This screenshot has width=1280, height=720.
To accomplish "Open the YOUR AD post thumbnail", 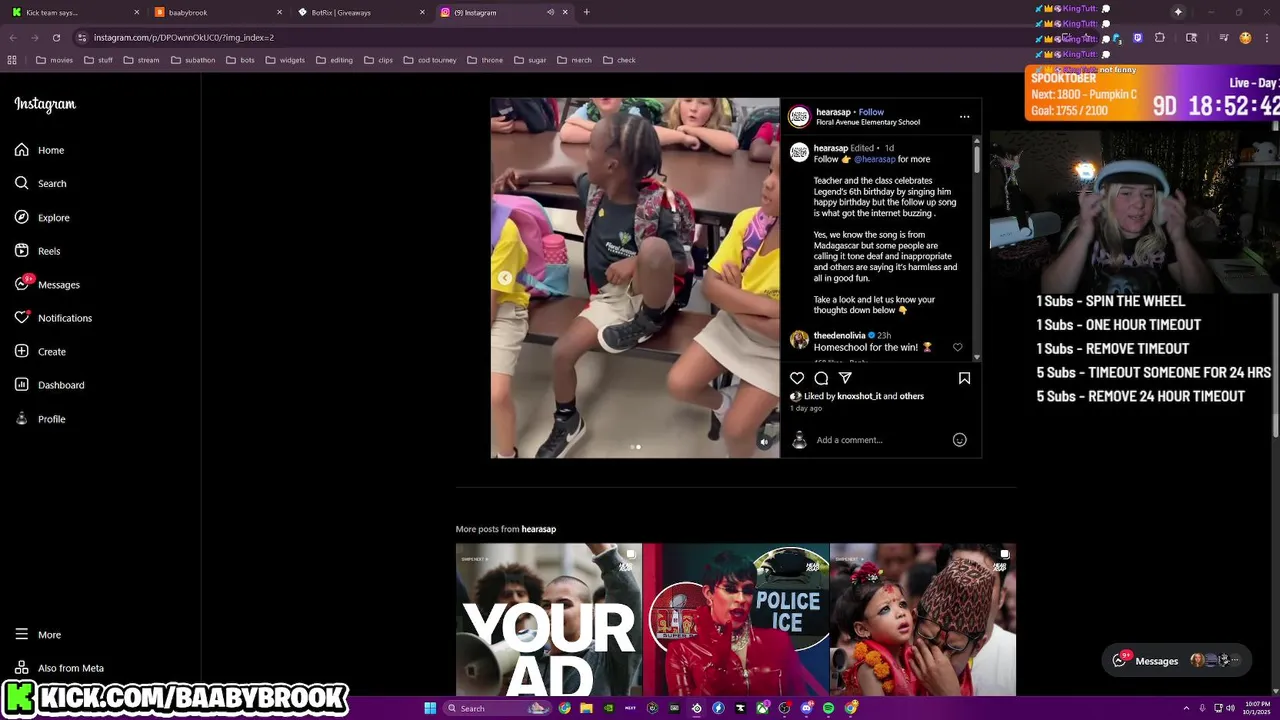I will tap(548, 619).
